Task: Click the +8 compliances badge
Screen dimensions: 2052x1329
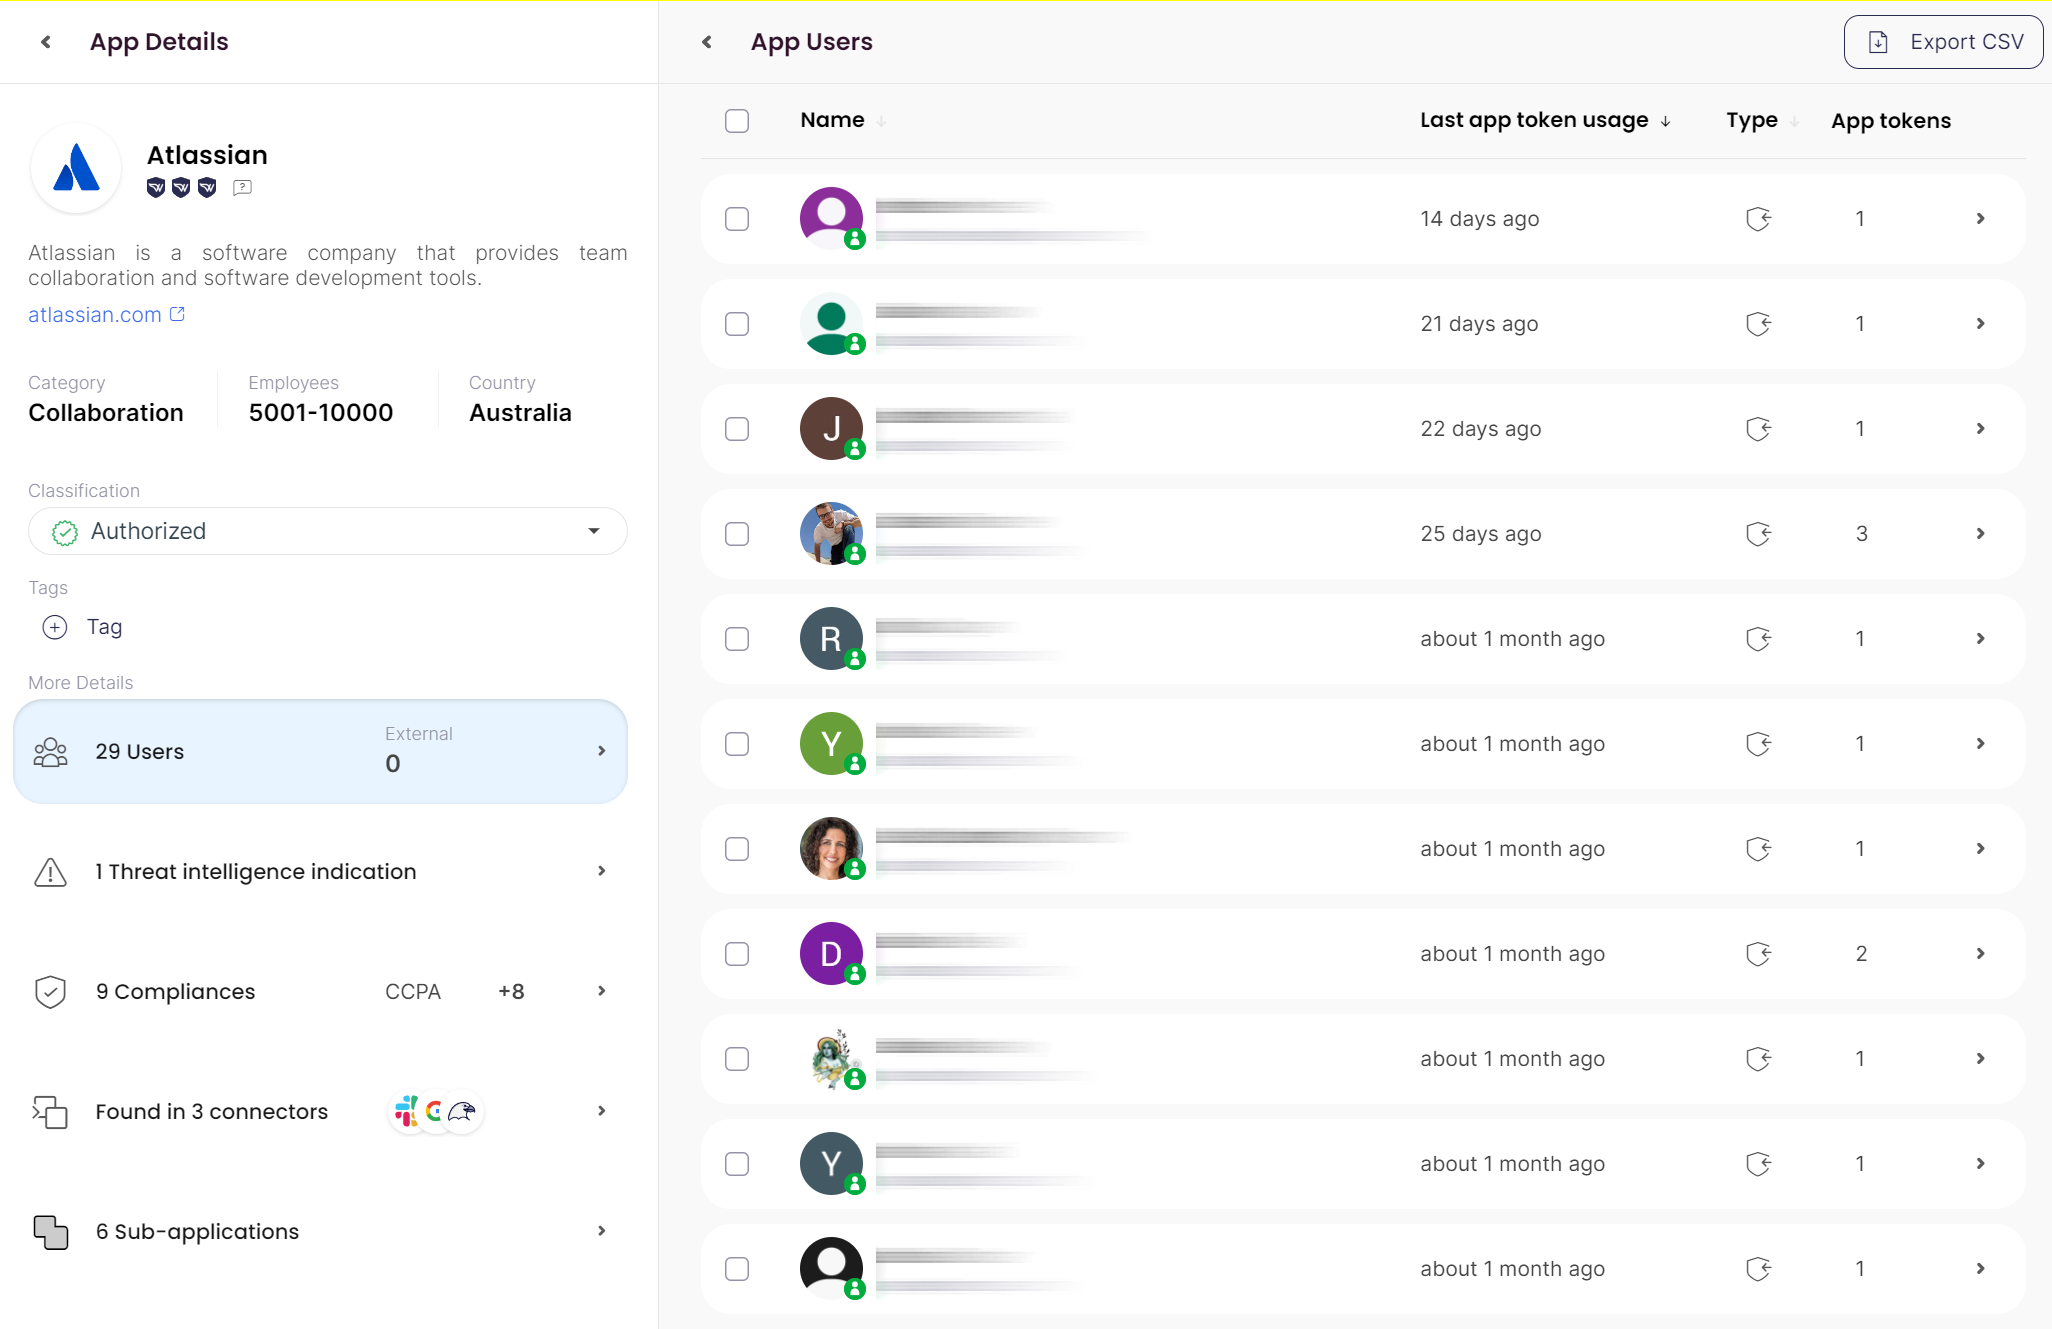Action: coord(511,992)
